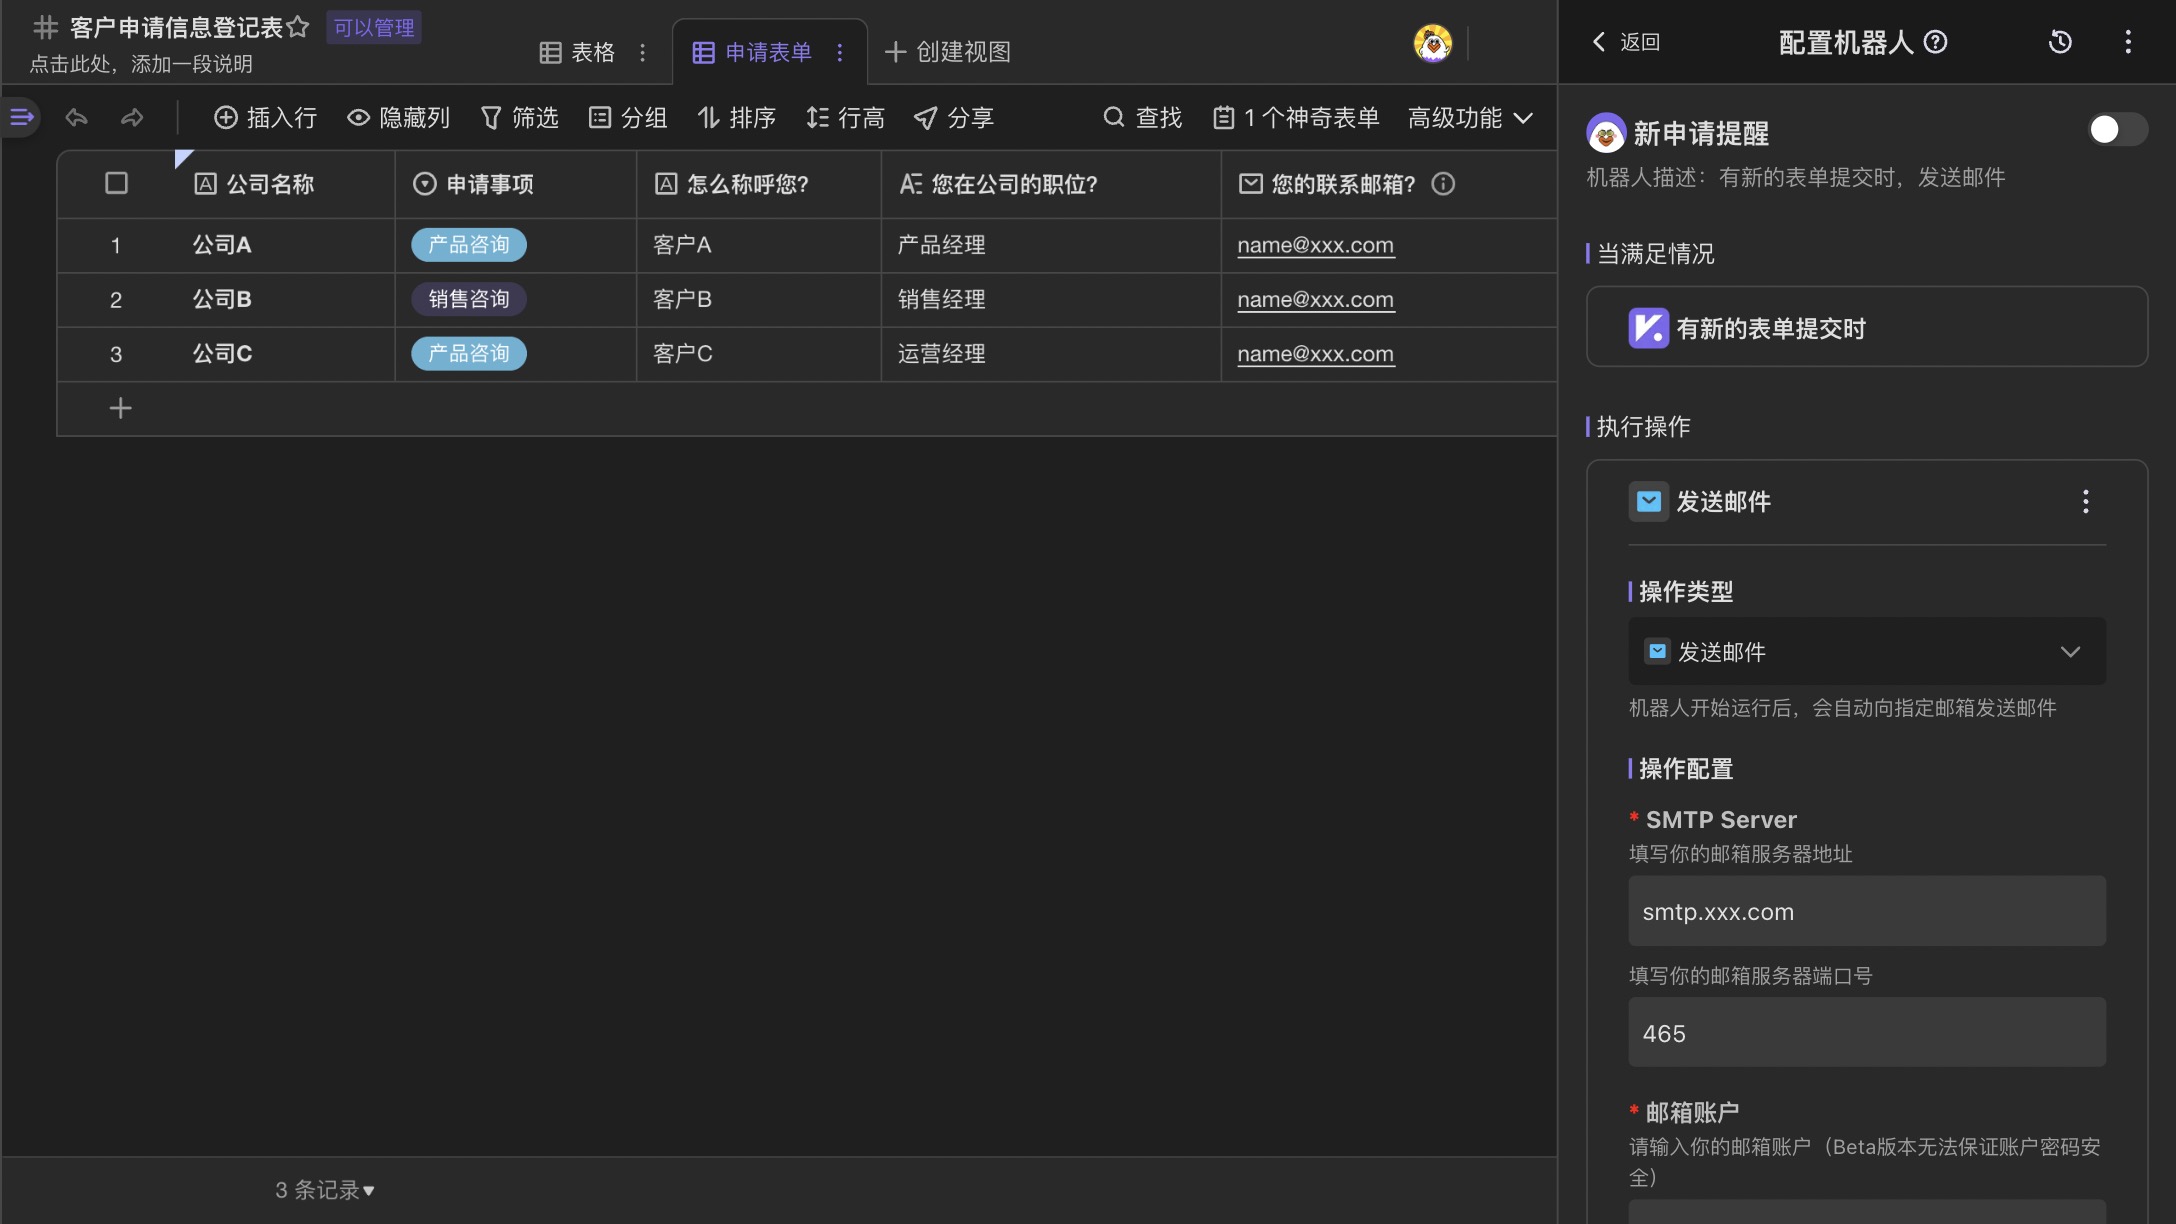Tick the select-all checkbox in table header
The height and width of the screenshot is (1224, 2176).
[117, 184]
